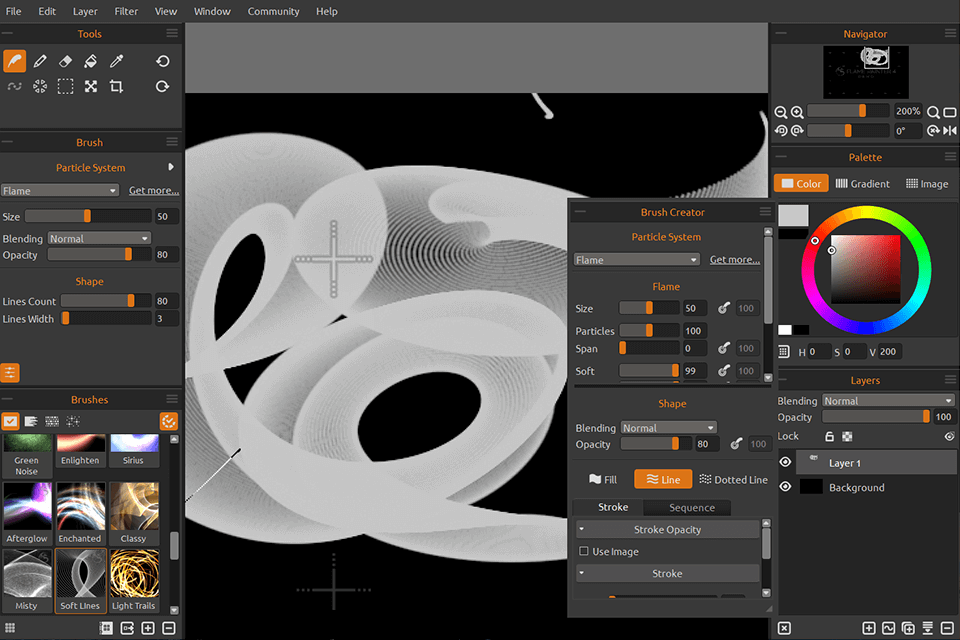The height and width of the screenshot is (640, 960).
Task: Click the Redo arrow icon
Action: point(162,87)
